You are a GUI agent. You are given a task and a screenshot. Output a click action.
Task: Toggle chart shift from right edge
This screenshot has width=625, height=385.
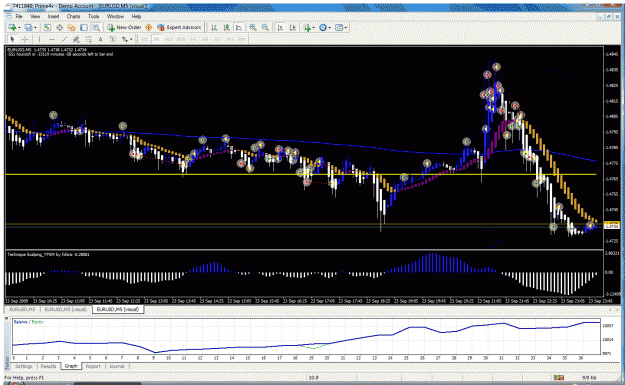click(293, 28)
